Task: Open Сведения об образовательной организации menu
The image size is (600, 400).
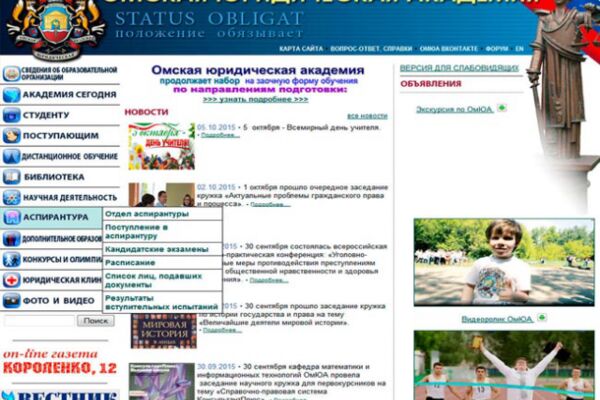Action: [68, 73]
